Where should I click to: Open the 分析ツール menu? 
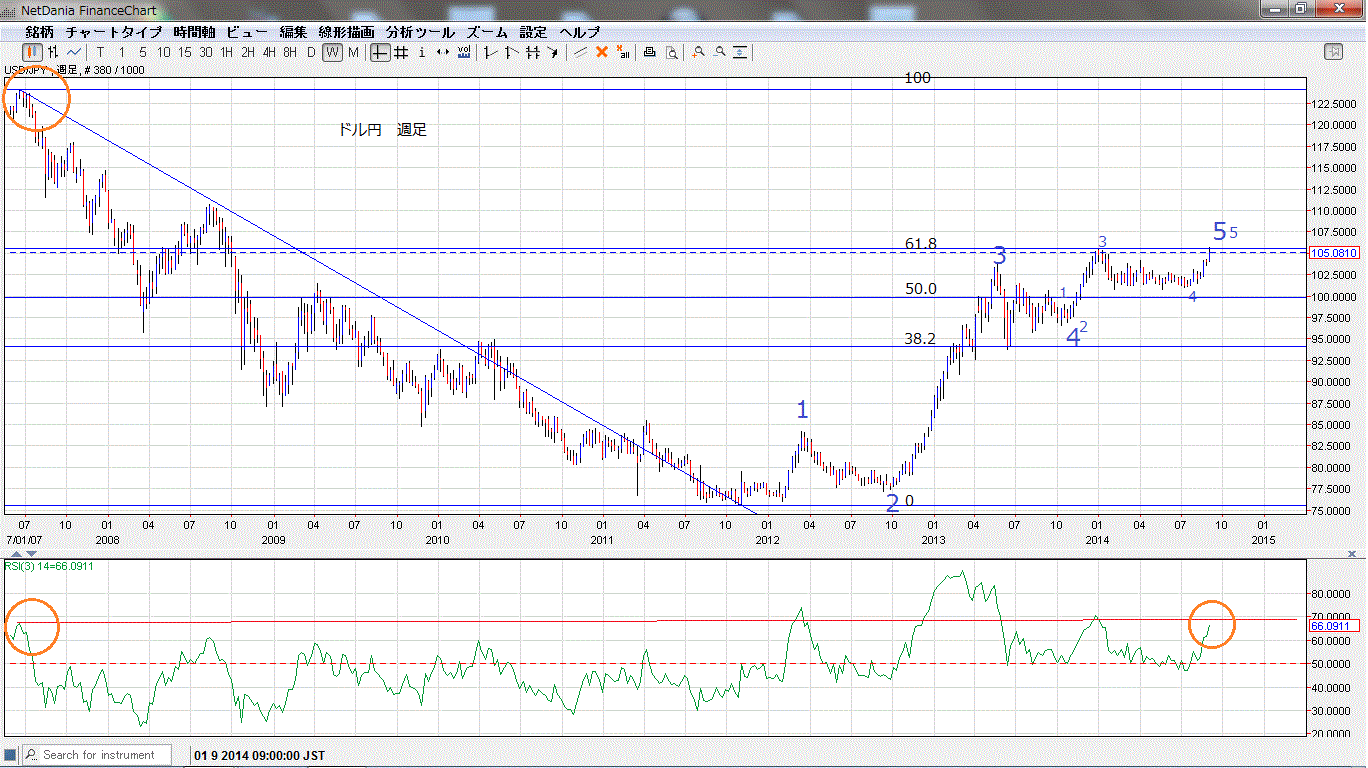420,33
